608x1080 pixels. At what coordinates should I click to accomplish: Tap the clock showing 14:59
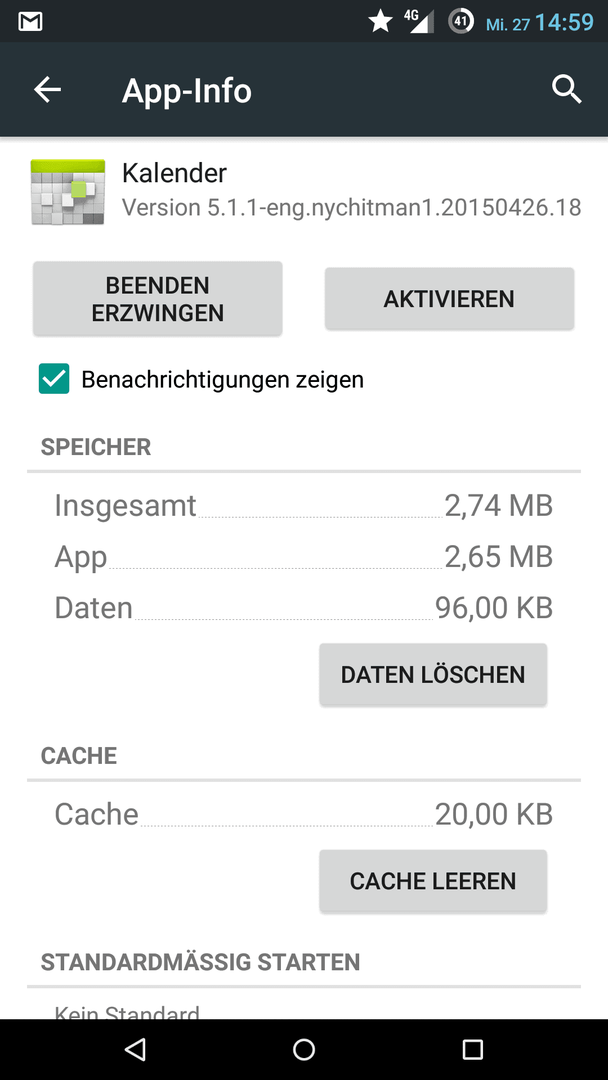pyautogui.click(x=564, y=22)
